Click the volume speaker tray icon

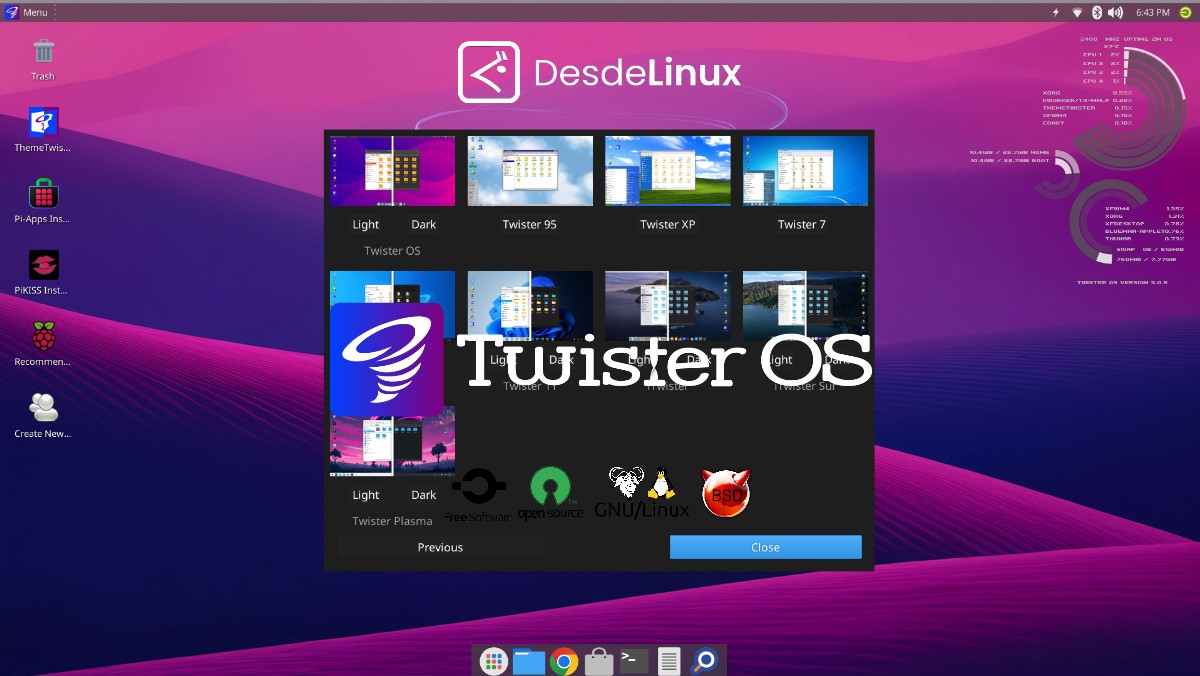pyautogui.click(x=1115, y=12)
